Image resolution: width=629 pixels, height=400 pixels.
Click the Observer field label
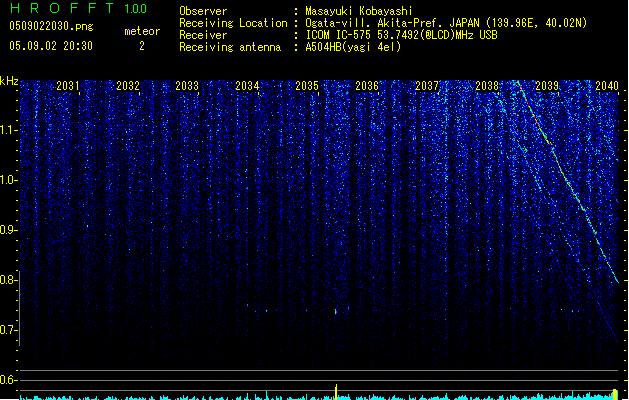[203, 11]
